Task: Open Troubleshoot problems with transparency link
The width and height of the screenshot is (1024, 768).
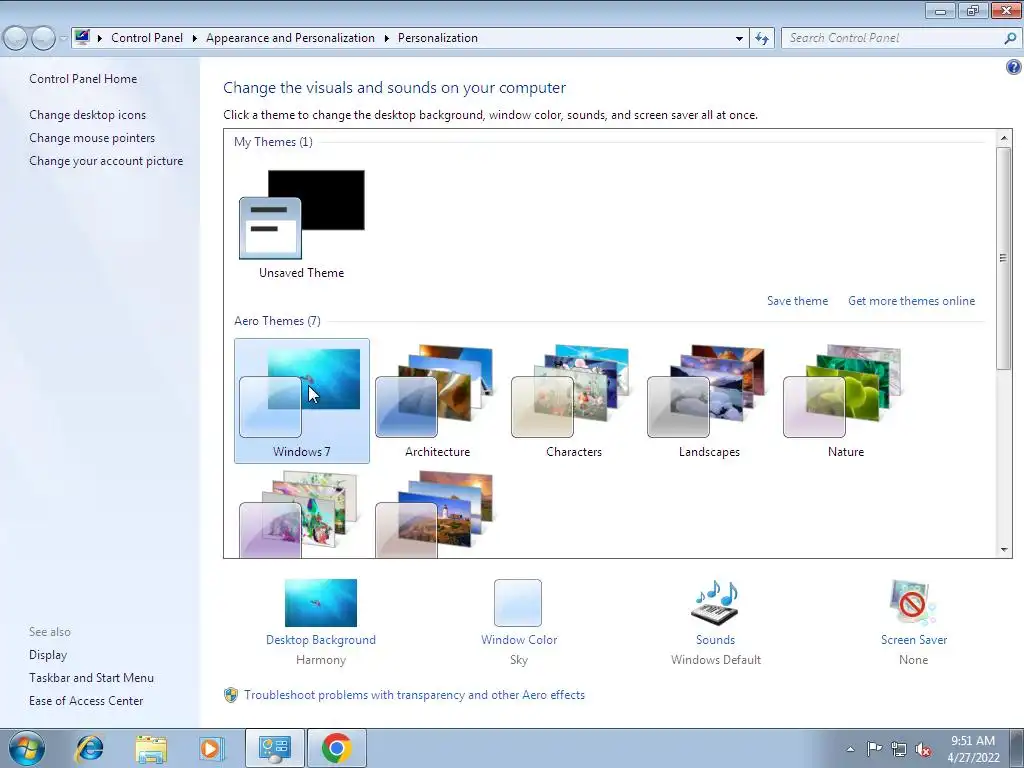Action: (414, 695)
